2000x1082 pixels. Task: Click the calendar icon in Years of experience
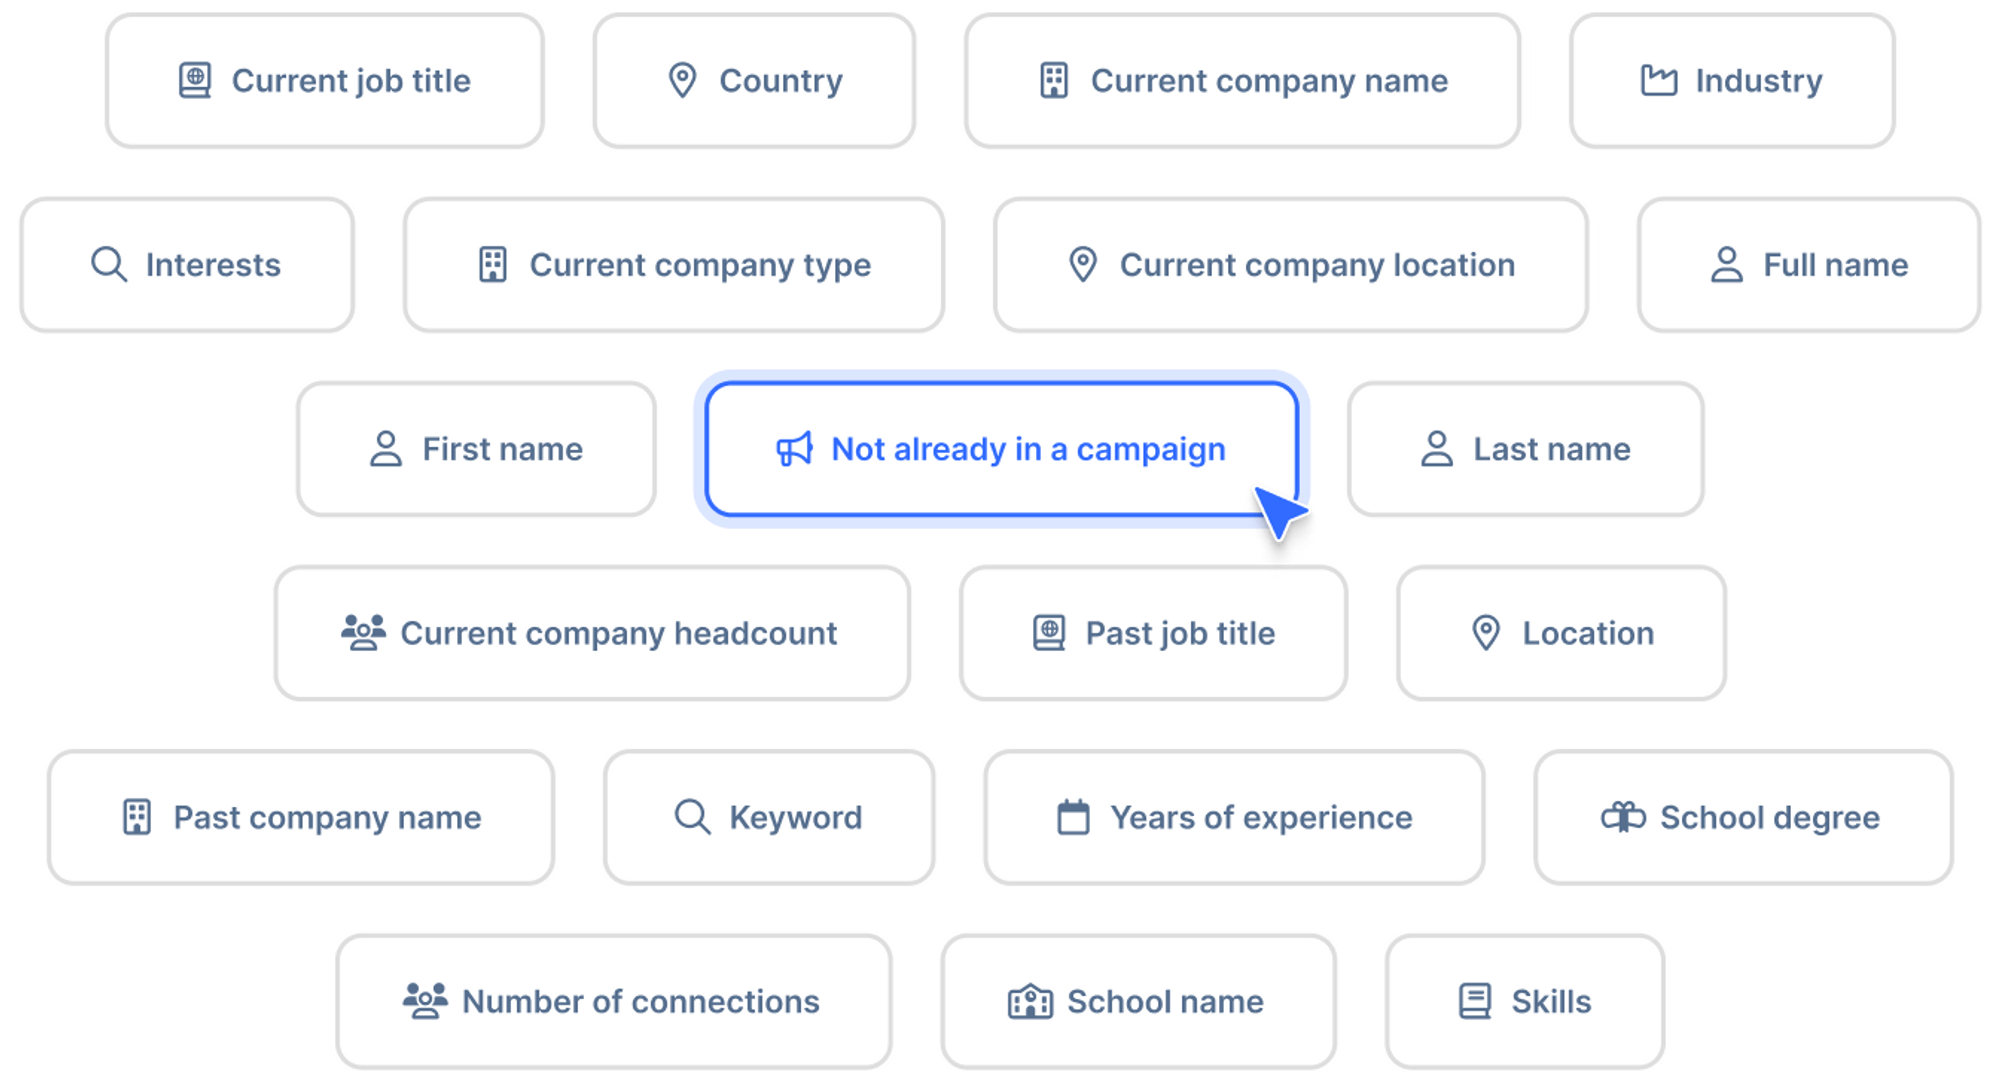[1073, 817]
